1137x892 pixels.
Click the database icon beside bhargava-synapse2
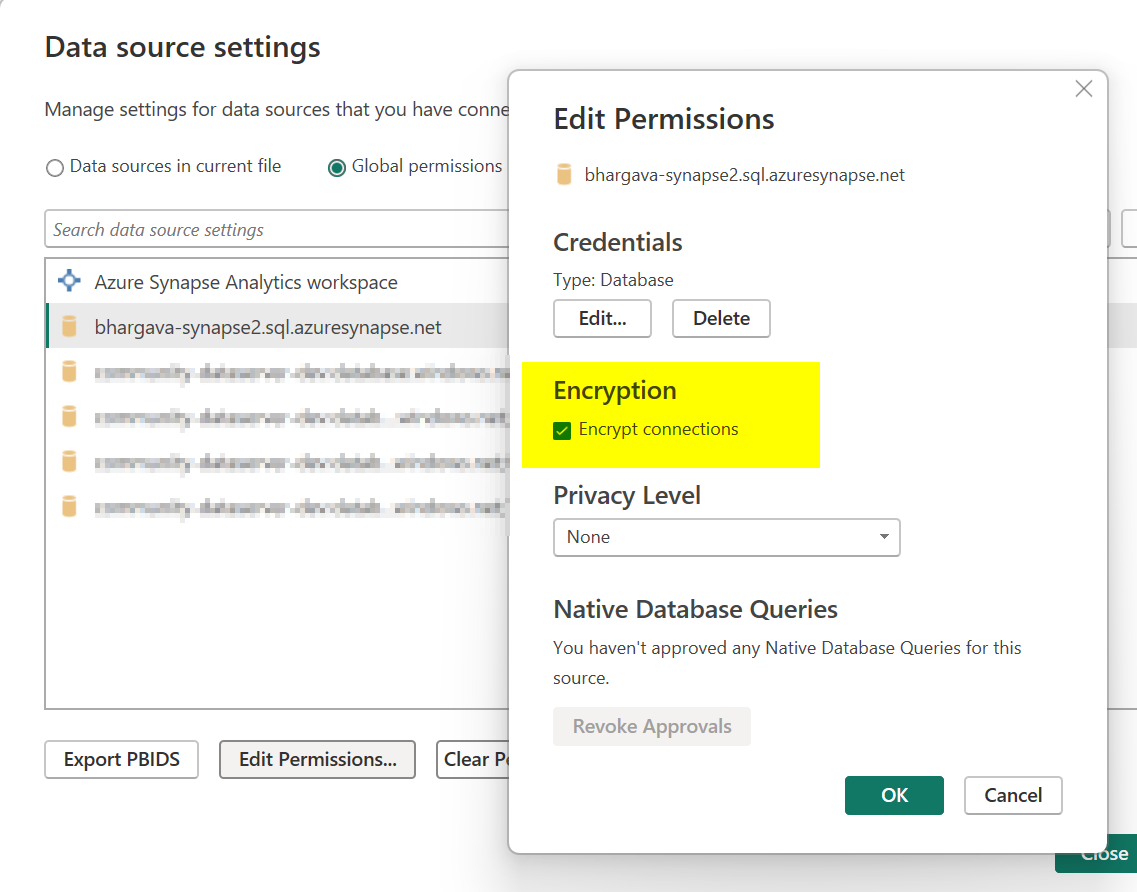[68, 327]
